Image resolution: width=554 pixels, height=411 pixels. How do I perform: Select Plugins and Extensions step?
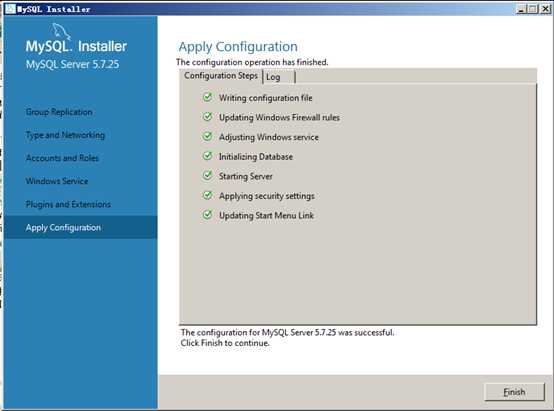tap(68, 204)
